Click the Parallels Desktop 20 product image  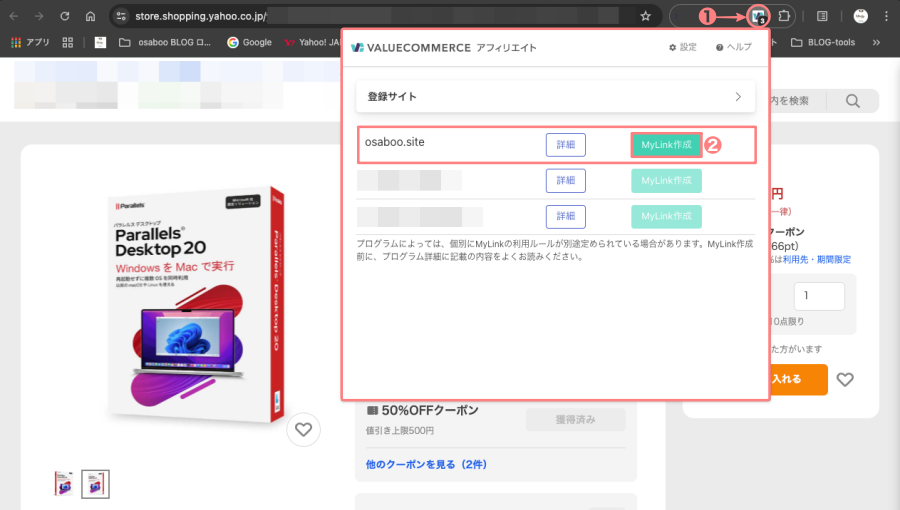point(196,304)
